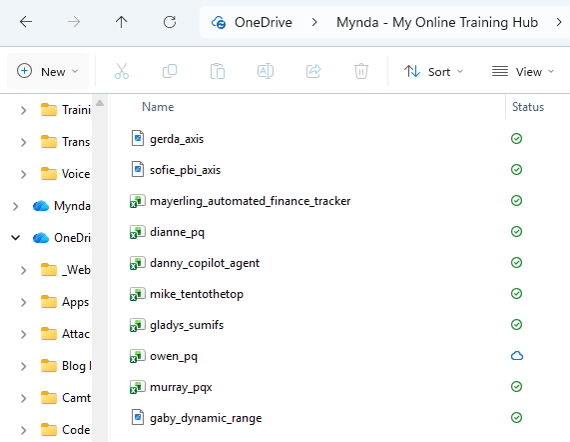
Task: Open the Camt folder in navigation pane
Action: click(65, 398)
